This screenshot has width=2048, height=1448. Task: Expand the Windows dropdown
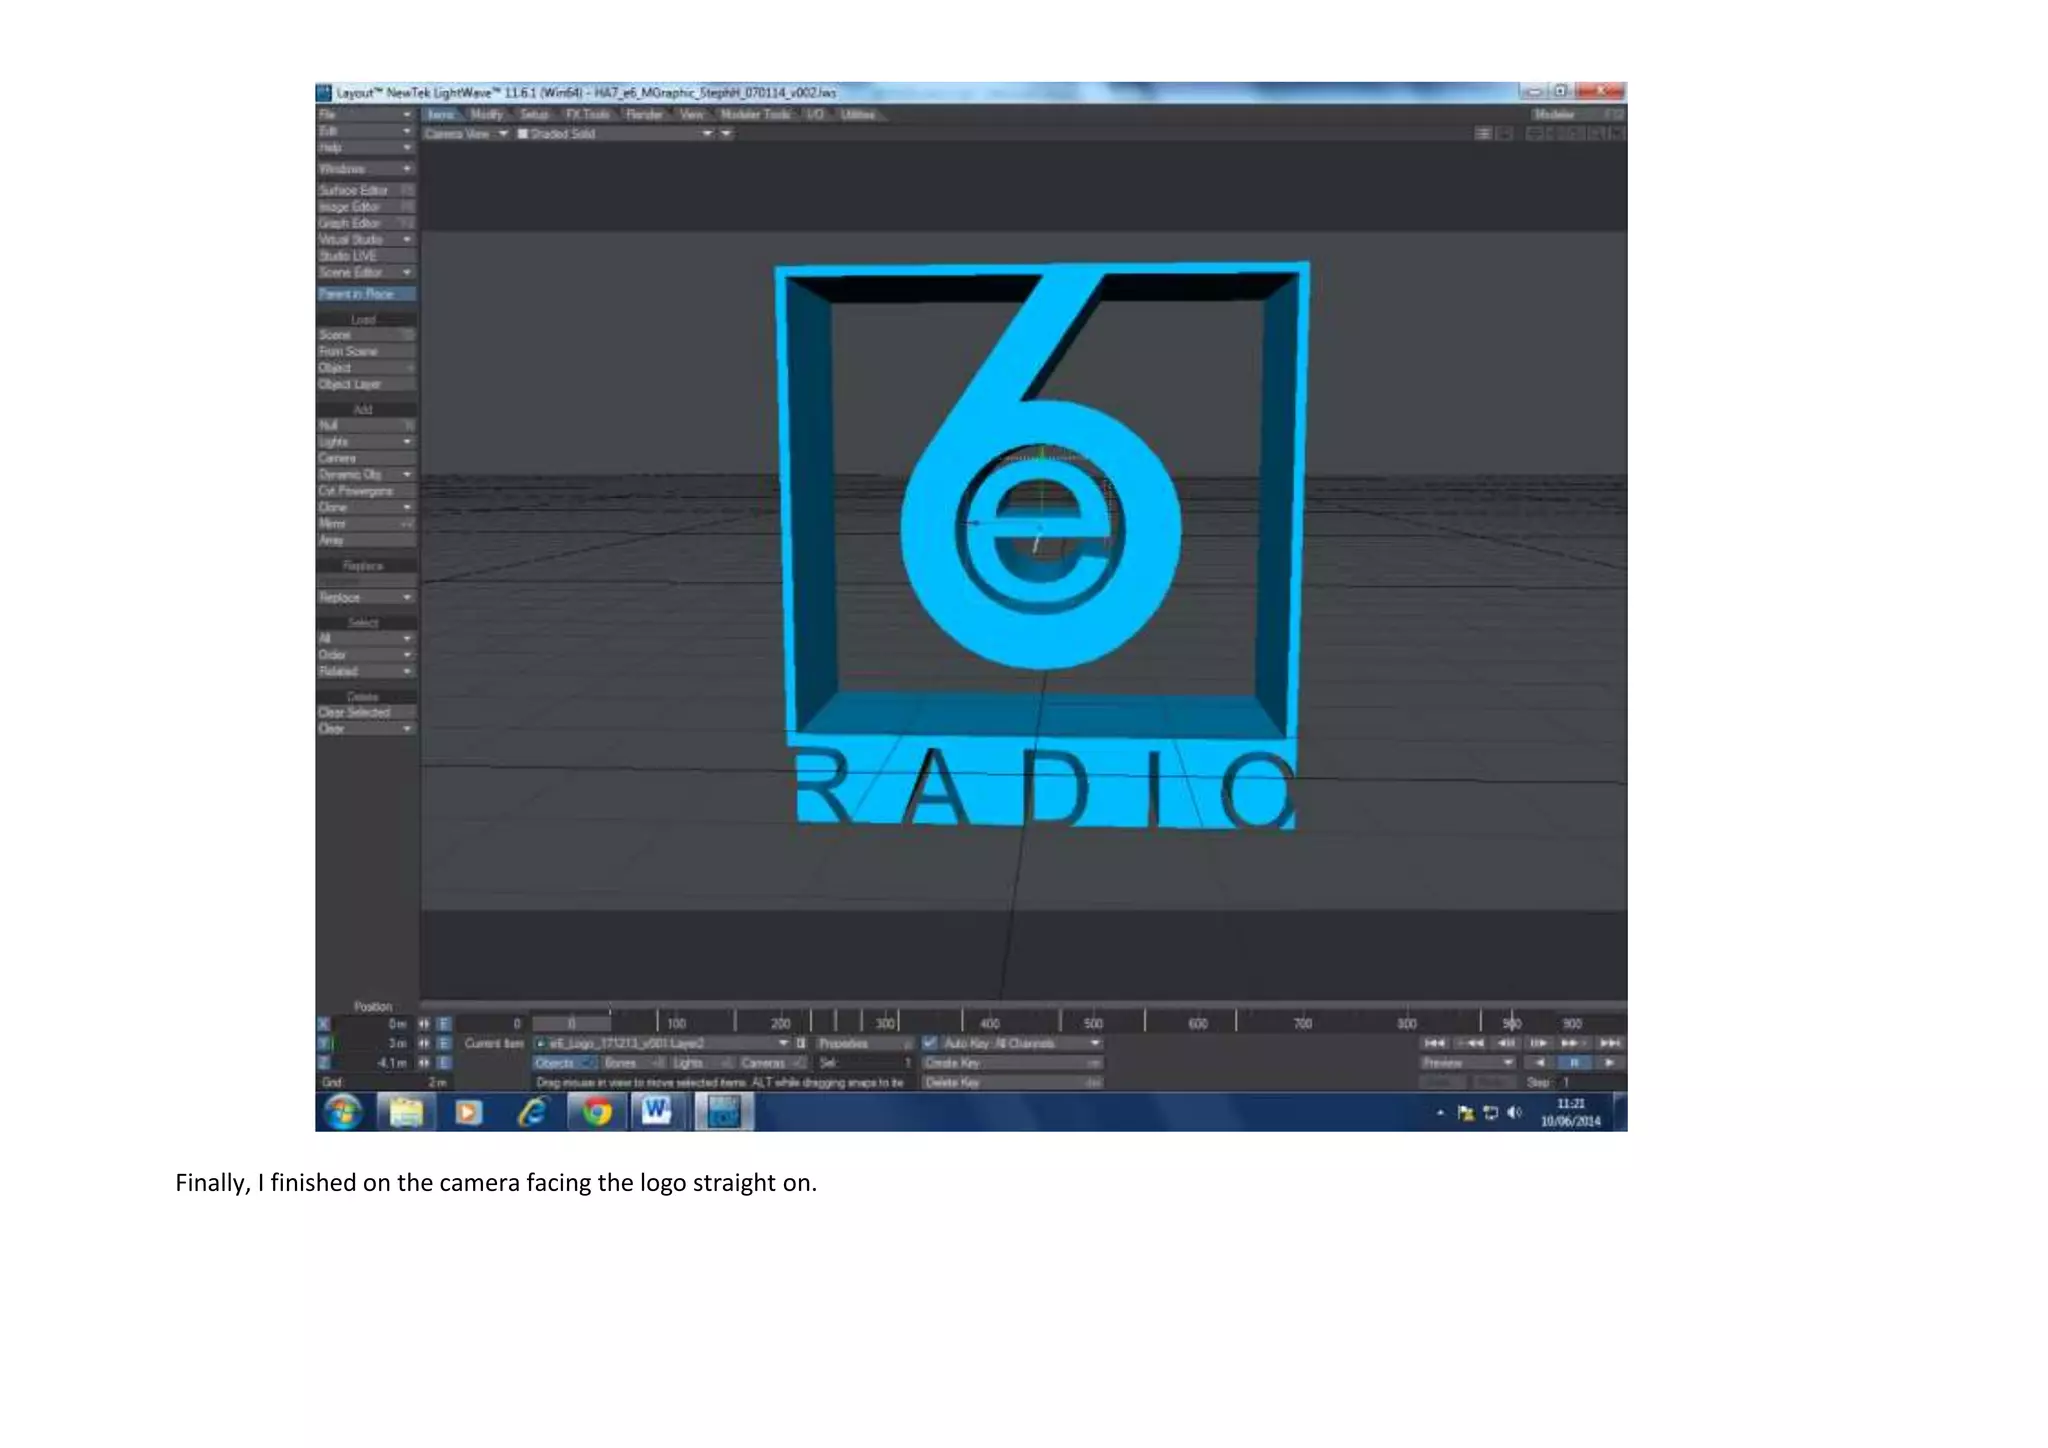click(365, 169)
